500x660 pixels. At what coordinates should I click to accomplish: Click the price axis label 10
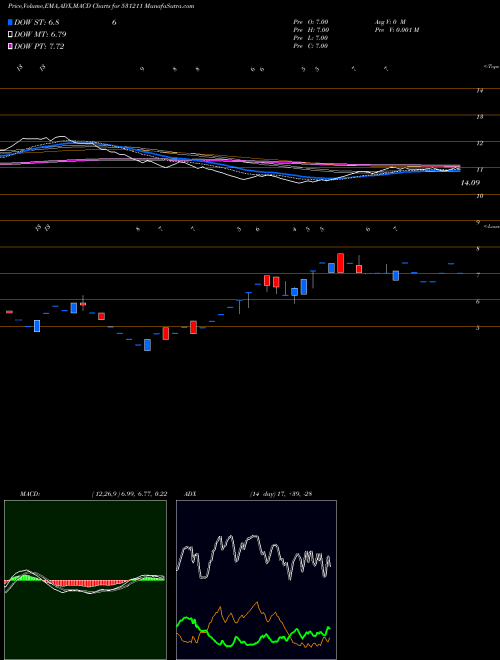pos(479,196)
